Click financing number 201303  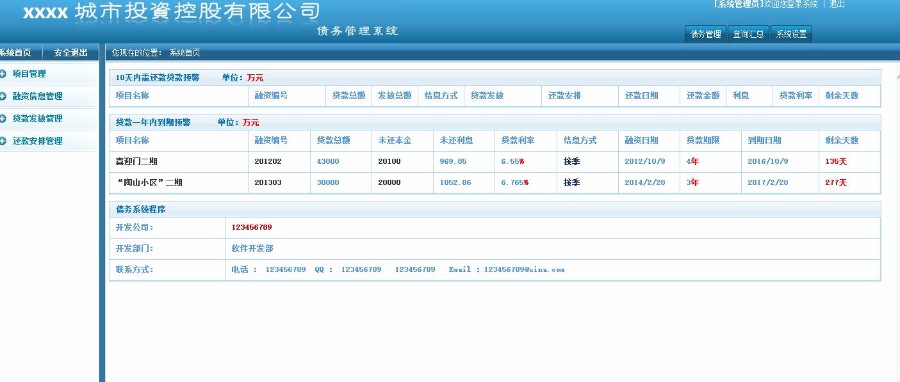(268, 183)
